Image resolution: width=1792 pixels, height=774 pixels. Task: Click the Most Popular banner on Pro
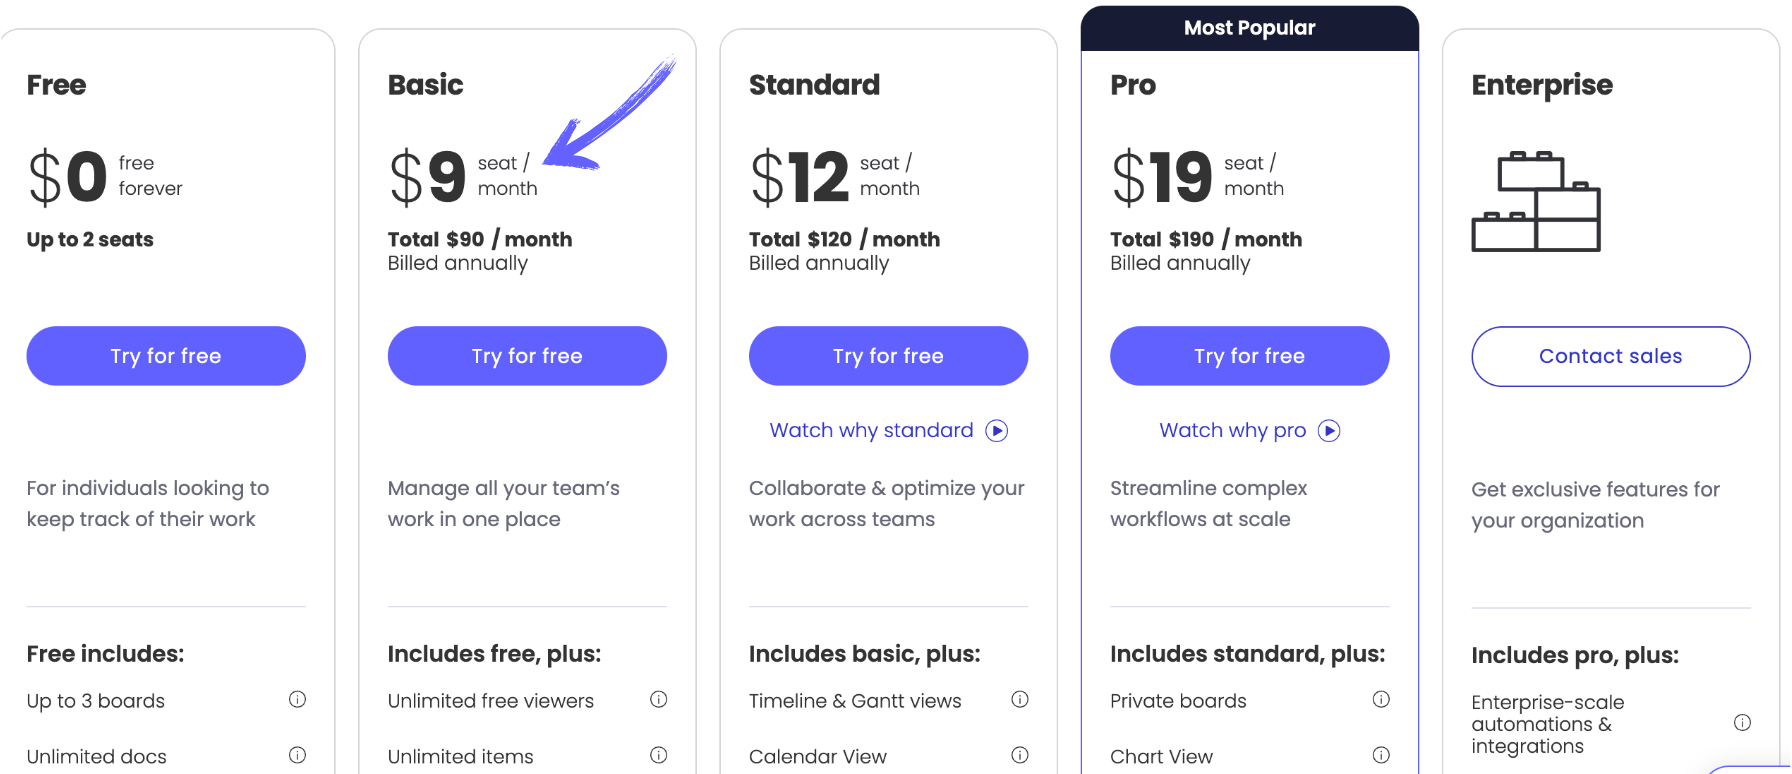coord(1249,28)
